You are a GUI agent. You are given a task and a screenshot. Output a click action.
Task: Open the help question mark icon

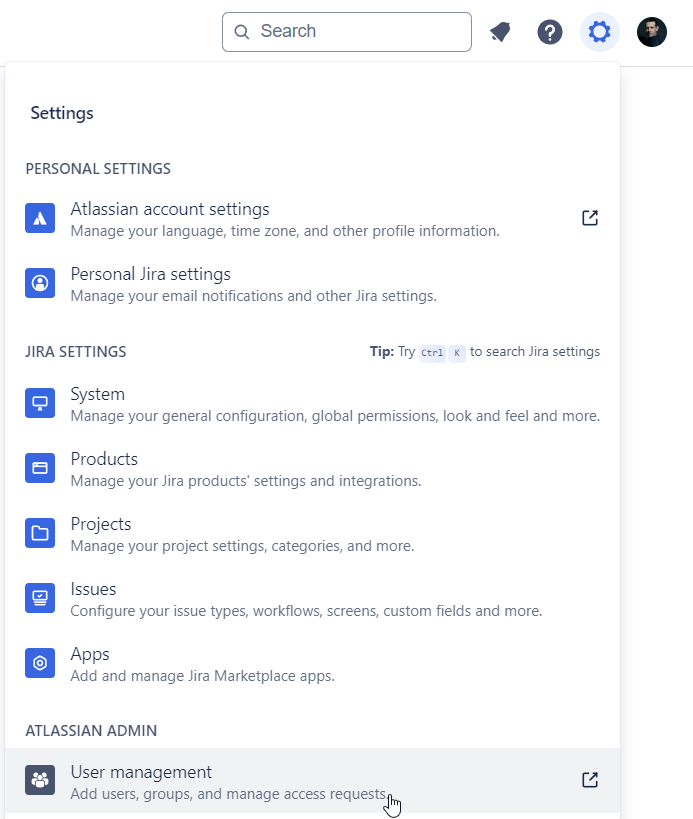(x=549, y=31)
